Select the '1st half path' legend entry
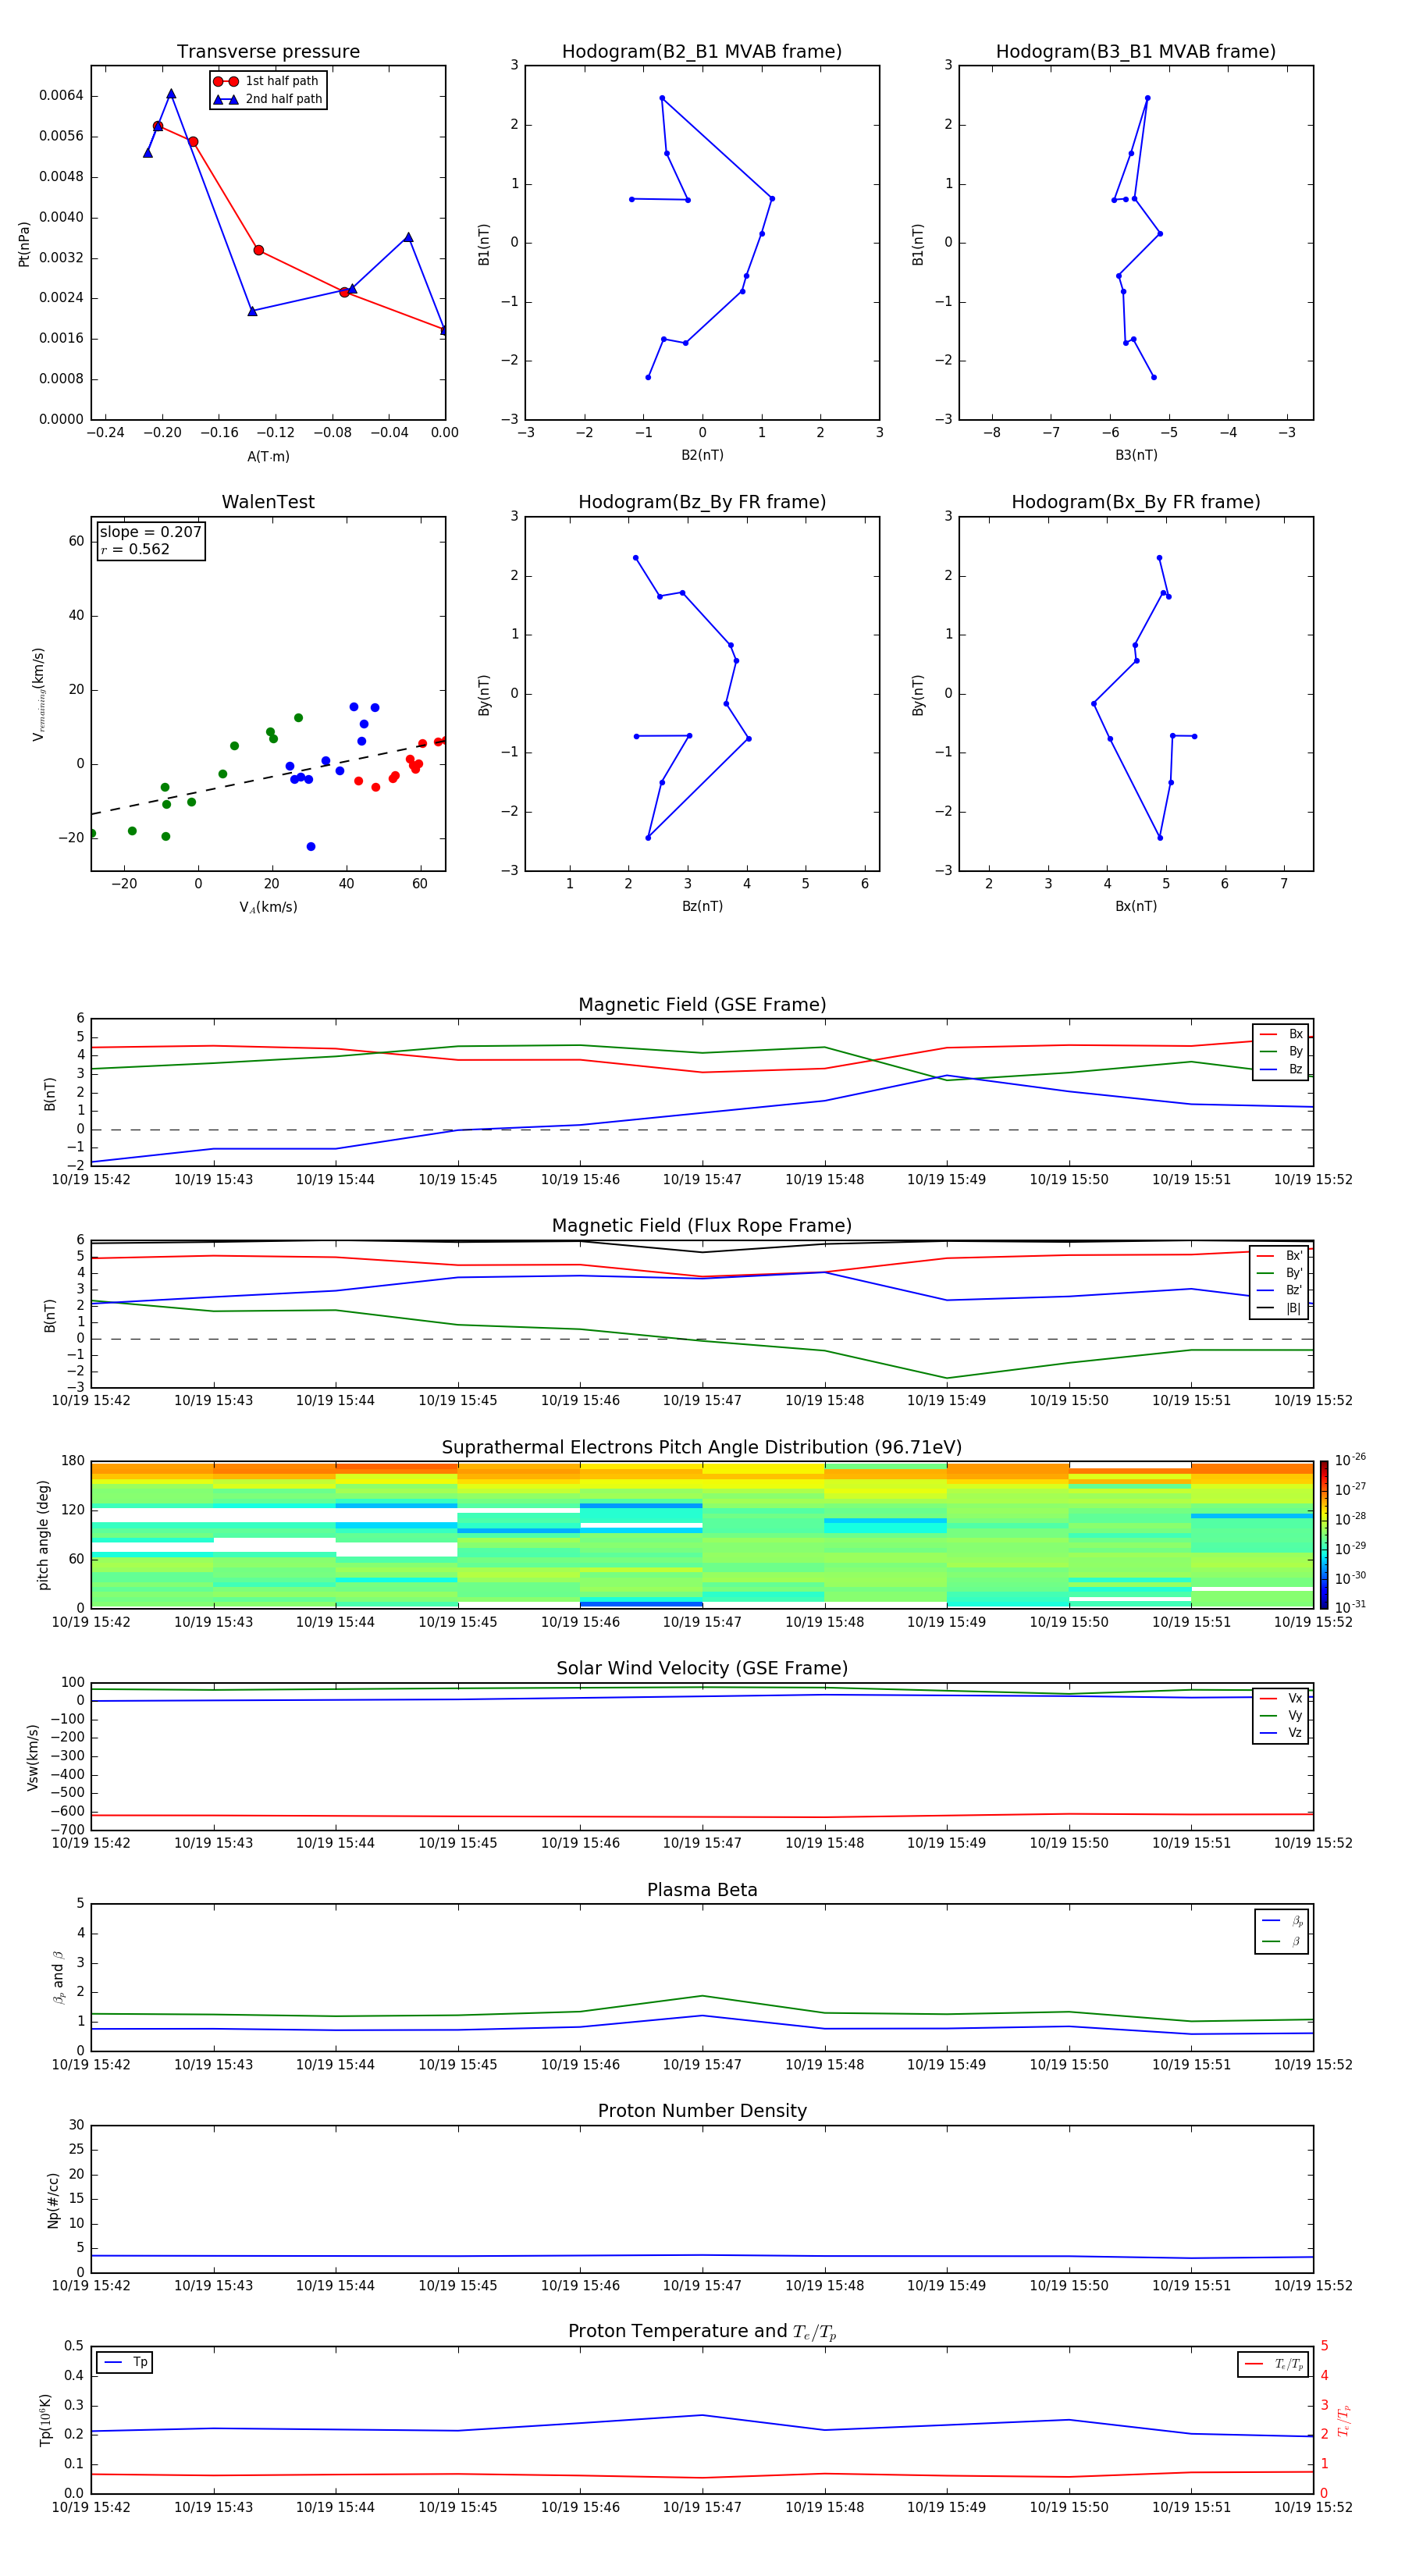The image size is (1405, 2576). click(x=267, y=81)
